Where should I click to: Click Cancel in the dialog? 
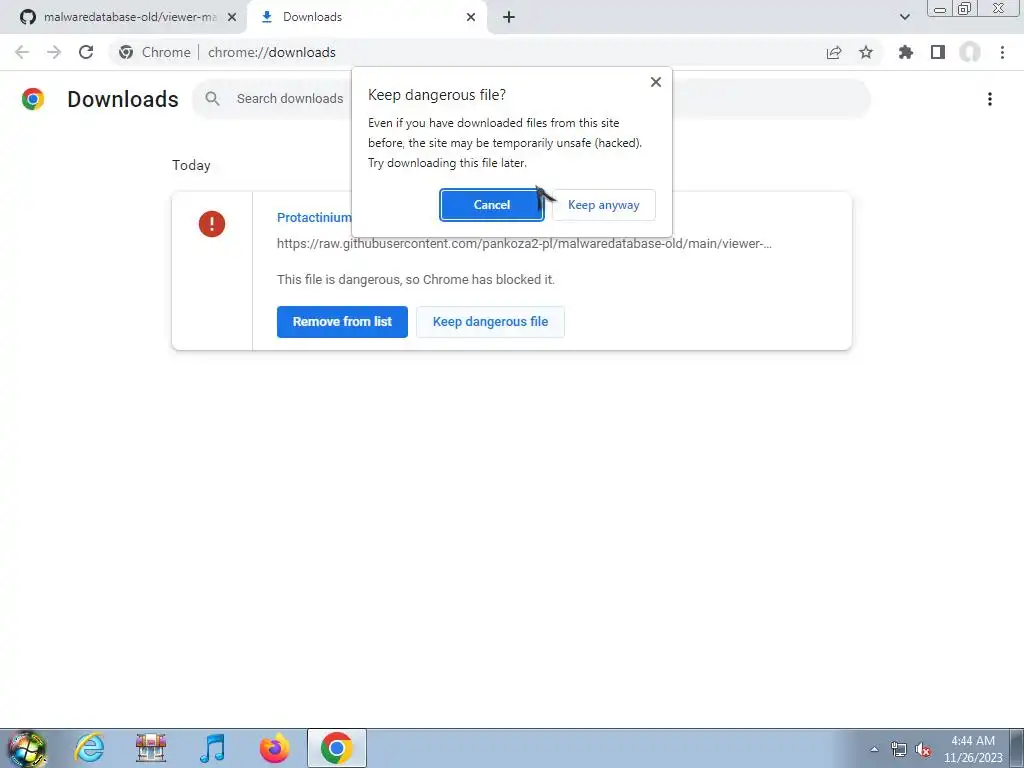[492, 205]
